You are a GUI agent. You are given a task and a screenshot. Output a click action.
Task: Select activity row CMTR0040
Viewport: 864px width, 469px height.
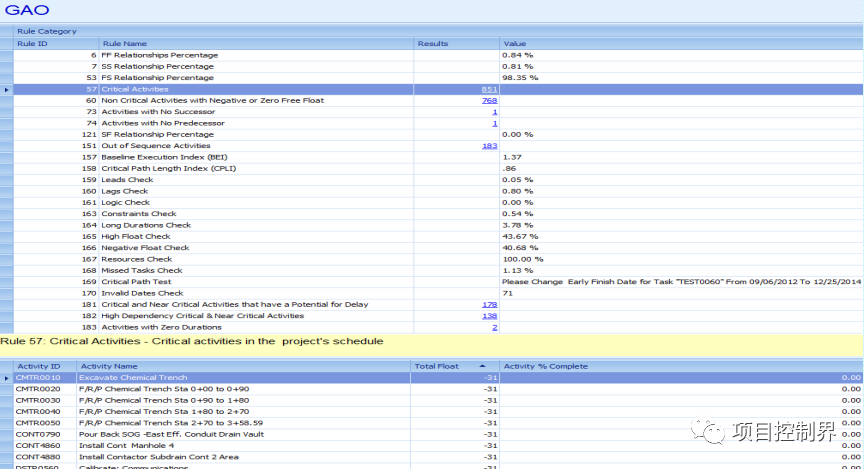[x=439, y=412]
